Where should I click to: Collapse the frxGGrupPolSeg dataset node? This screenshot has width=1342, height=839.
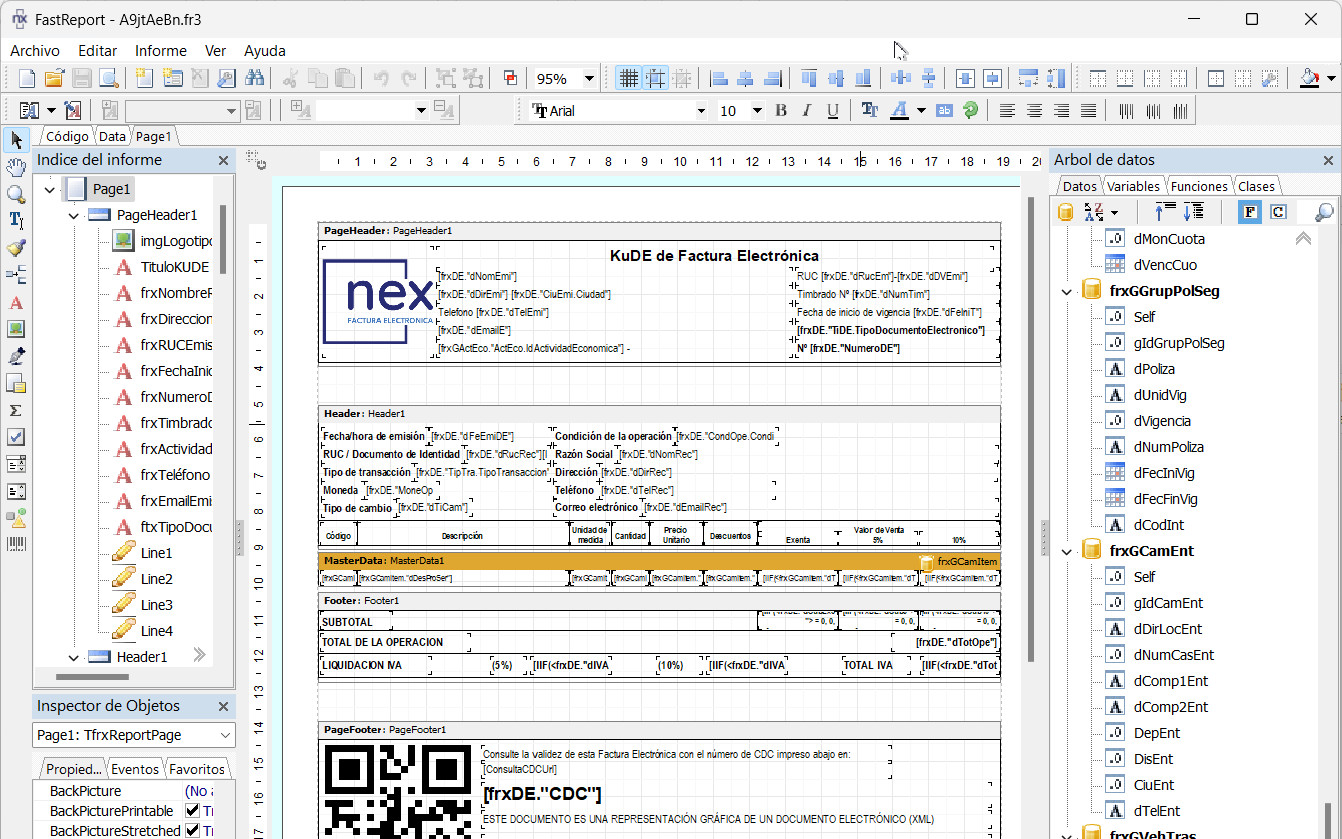click(1067, 291)
